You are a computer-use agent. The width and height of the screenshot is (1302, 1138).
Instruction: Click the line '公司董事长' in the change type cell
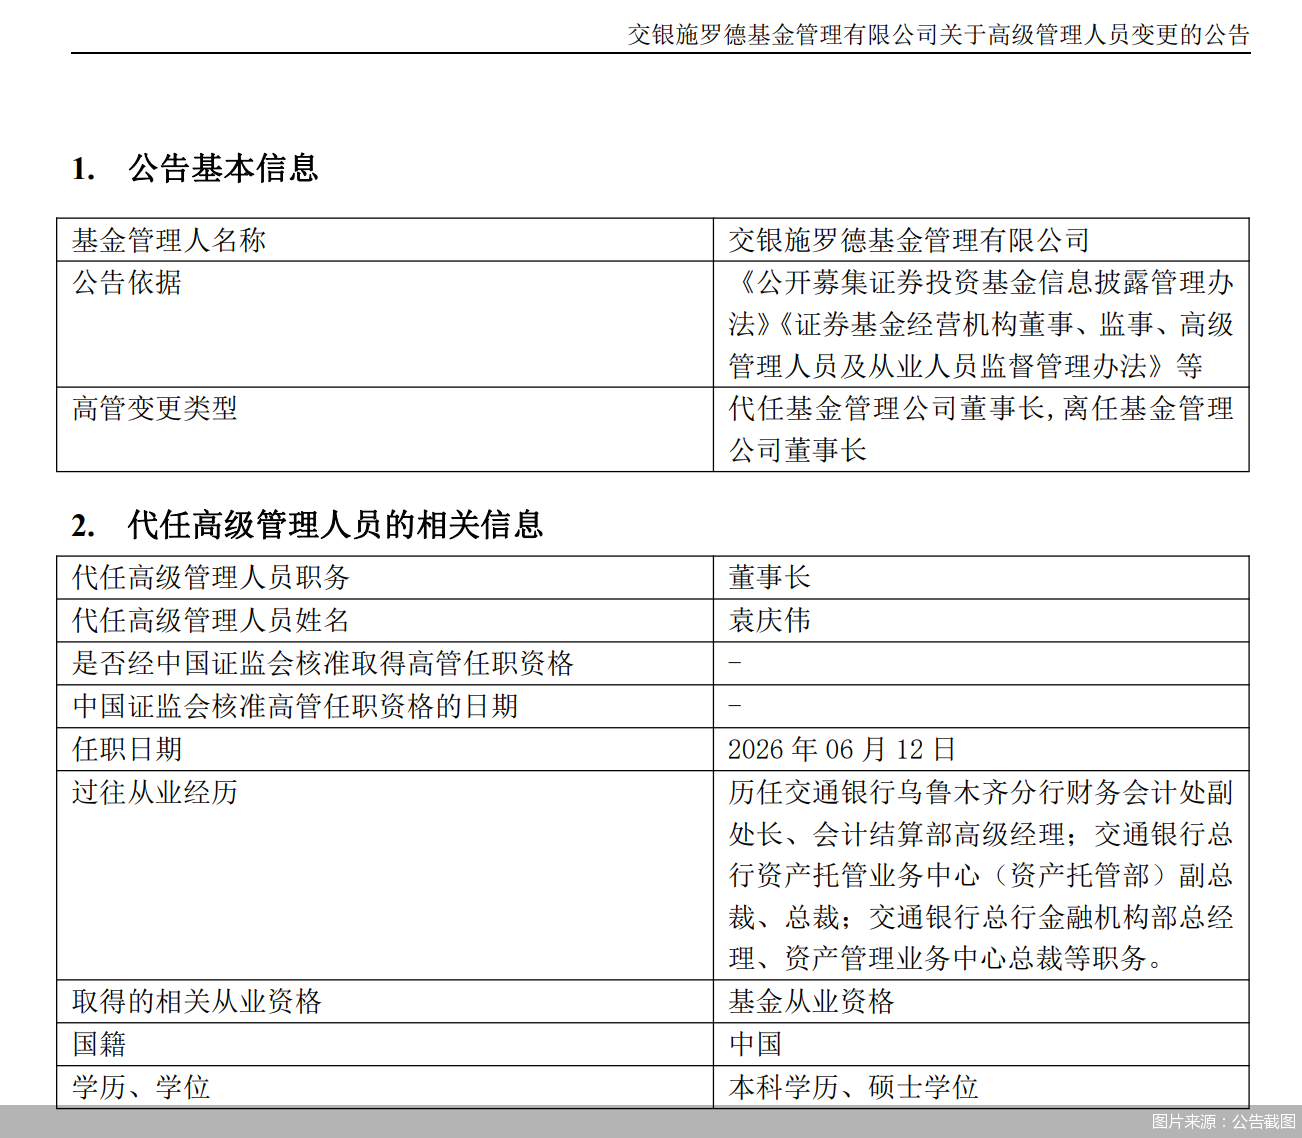click(797, 450)
